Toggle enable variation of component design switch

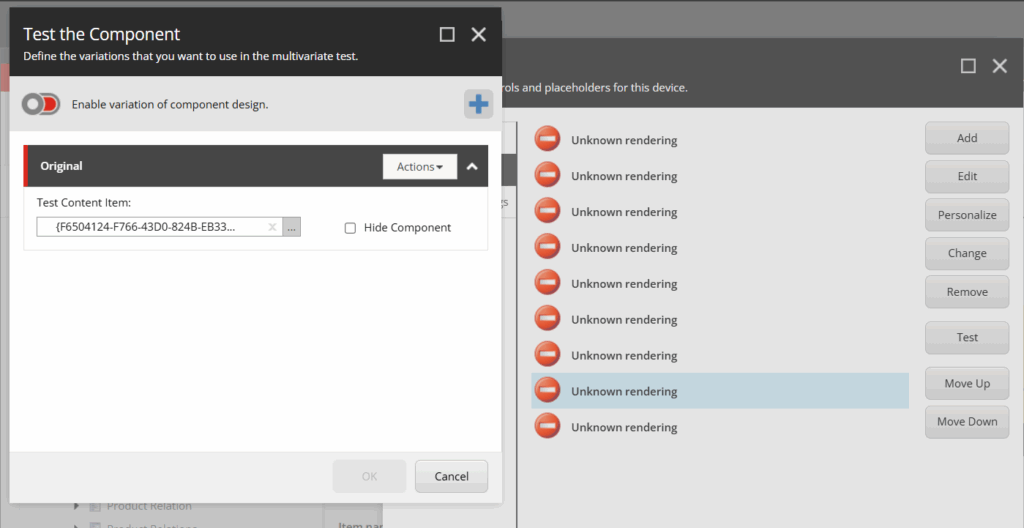41,104
